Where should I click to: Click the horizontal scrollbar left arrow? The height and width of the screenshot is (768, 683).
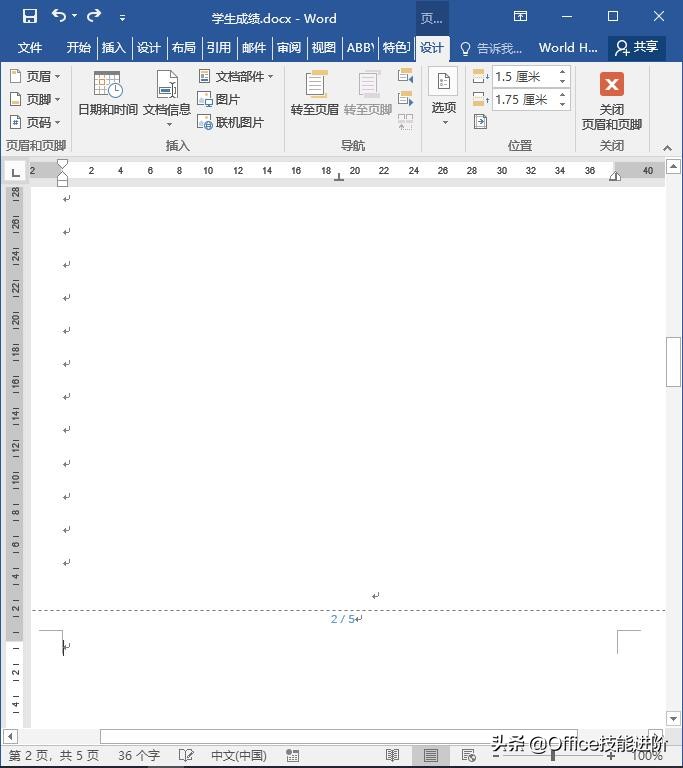(x=11, y=736)
